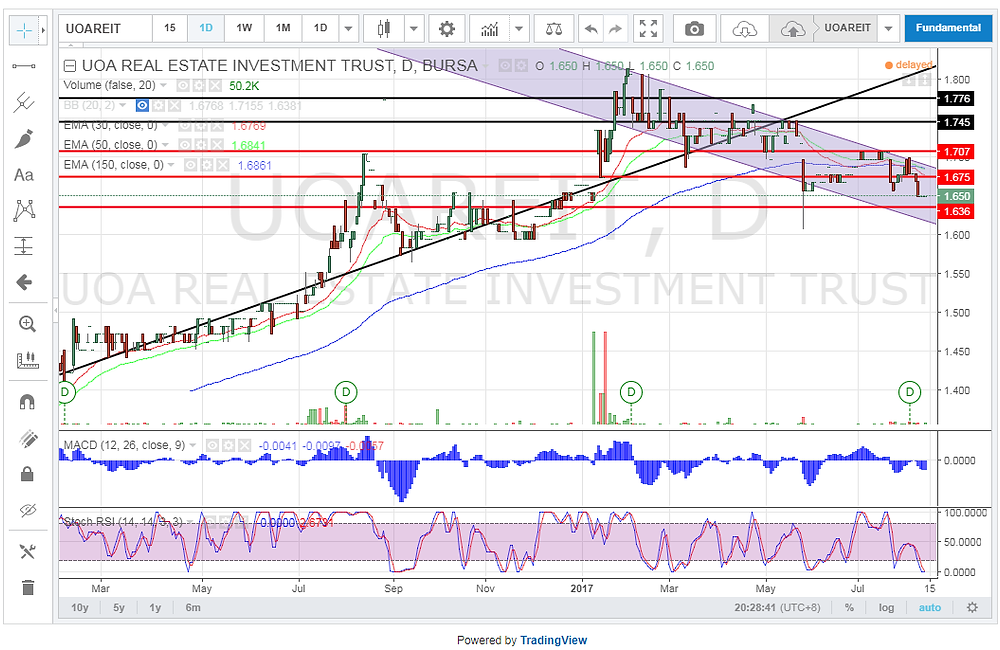This screenshot has height=650, width=1000.
Task: Select the long position measurement tool
Action: (x=24, y=246)
